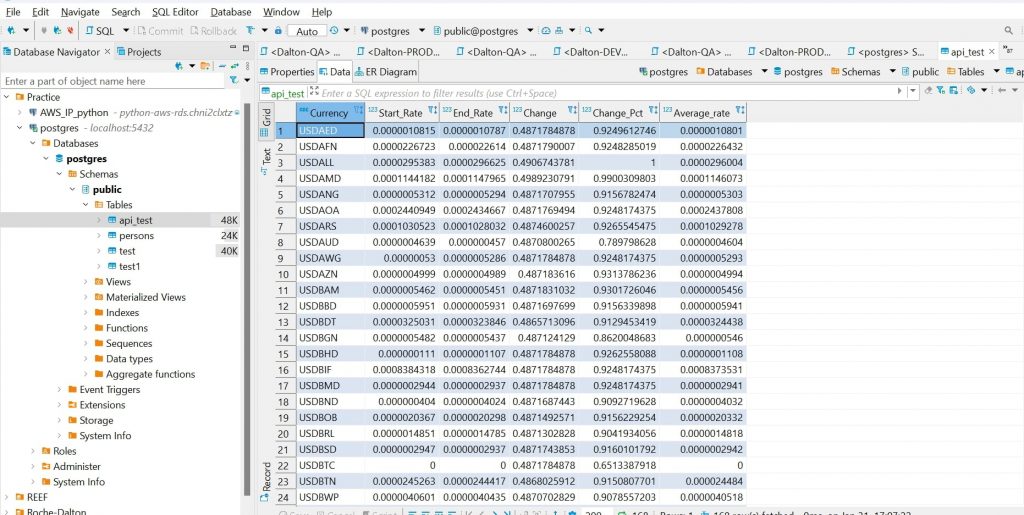The image size is (1024, 515).
Task: Click the expand filter panel icon beside api_test
Action: (x=312, y=92)
